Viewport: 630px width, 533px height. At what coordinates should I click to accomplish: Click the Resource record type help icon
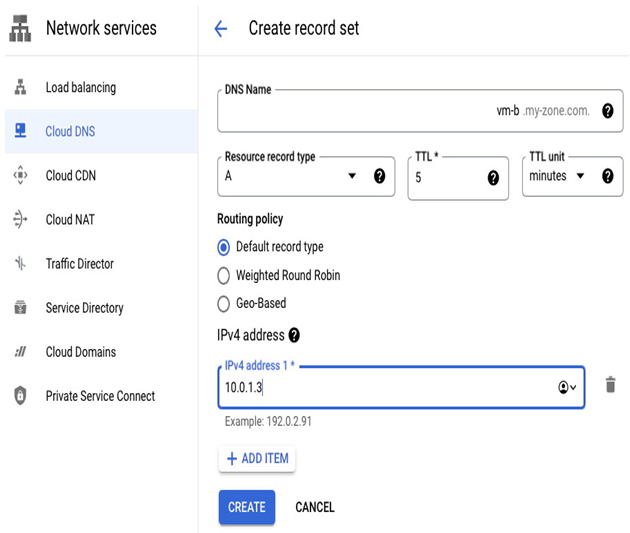click(379, 176)
